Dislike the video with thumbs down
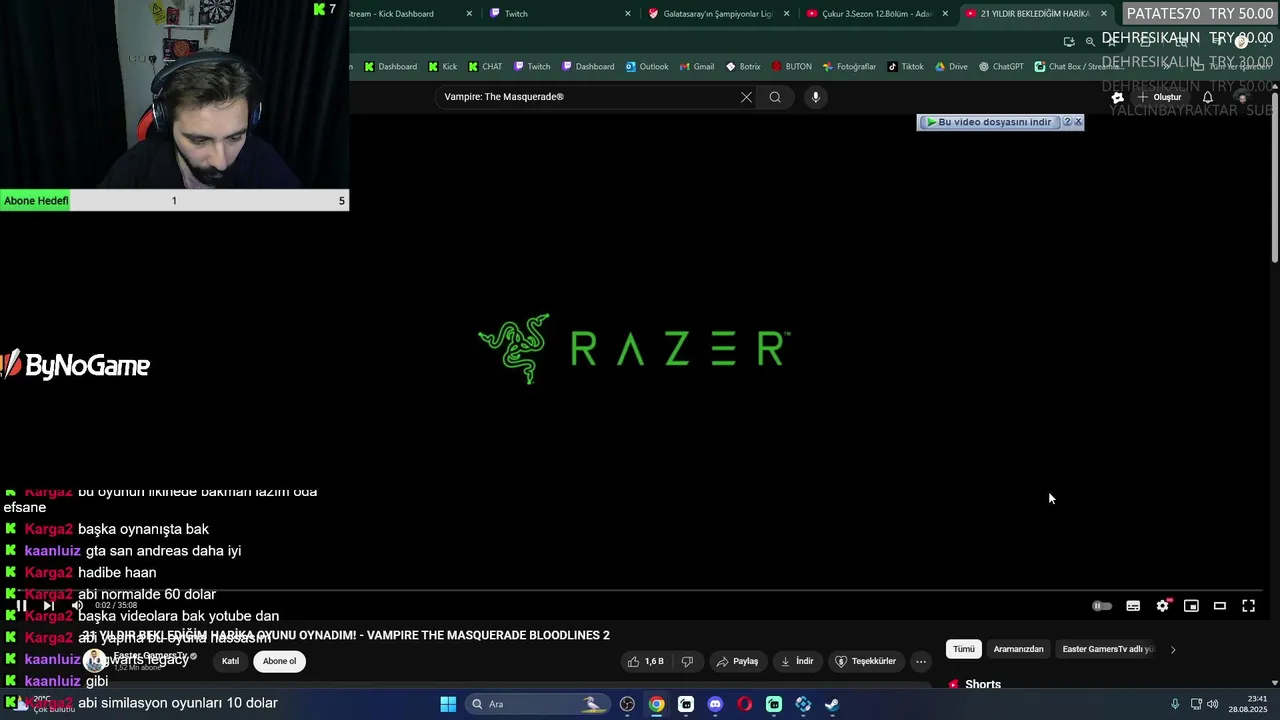 coord(687,661)
